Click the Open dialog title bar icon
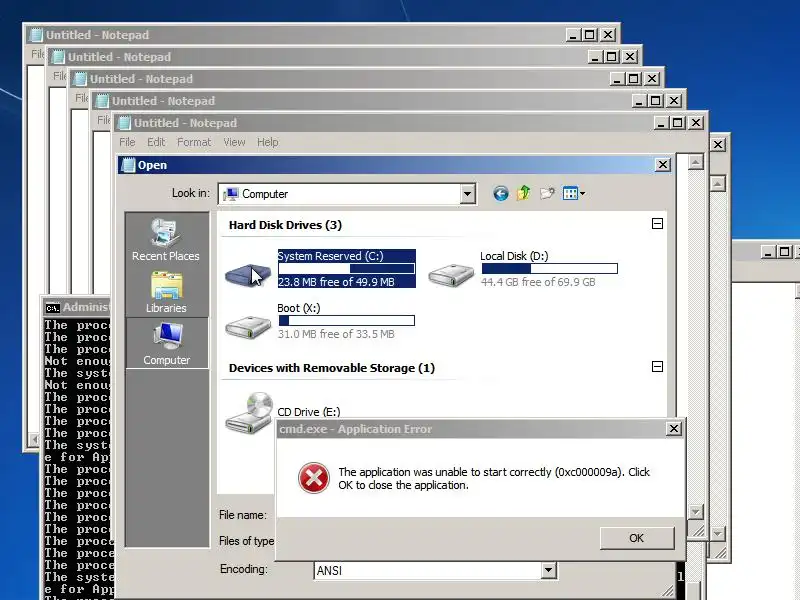 (128, 165)
